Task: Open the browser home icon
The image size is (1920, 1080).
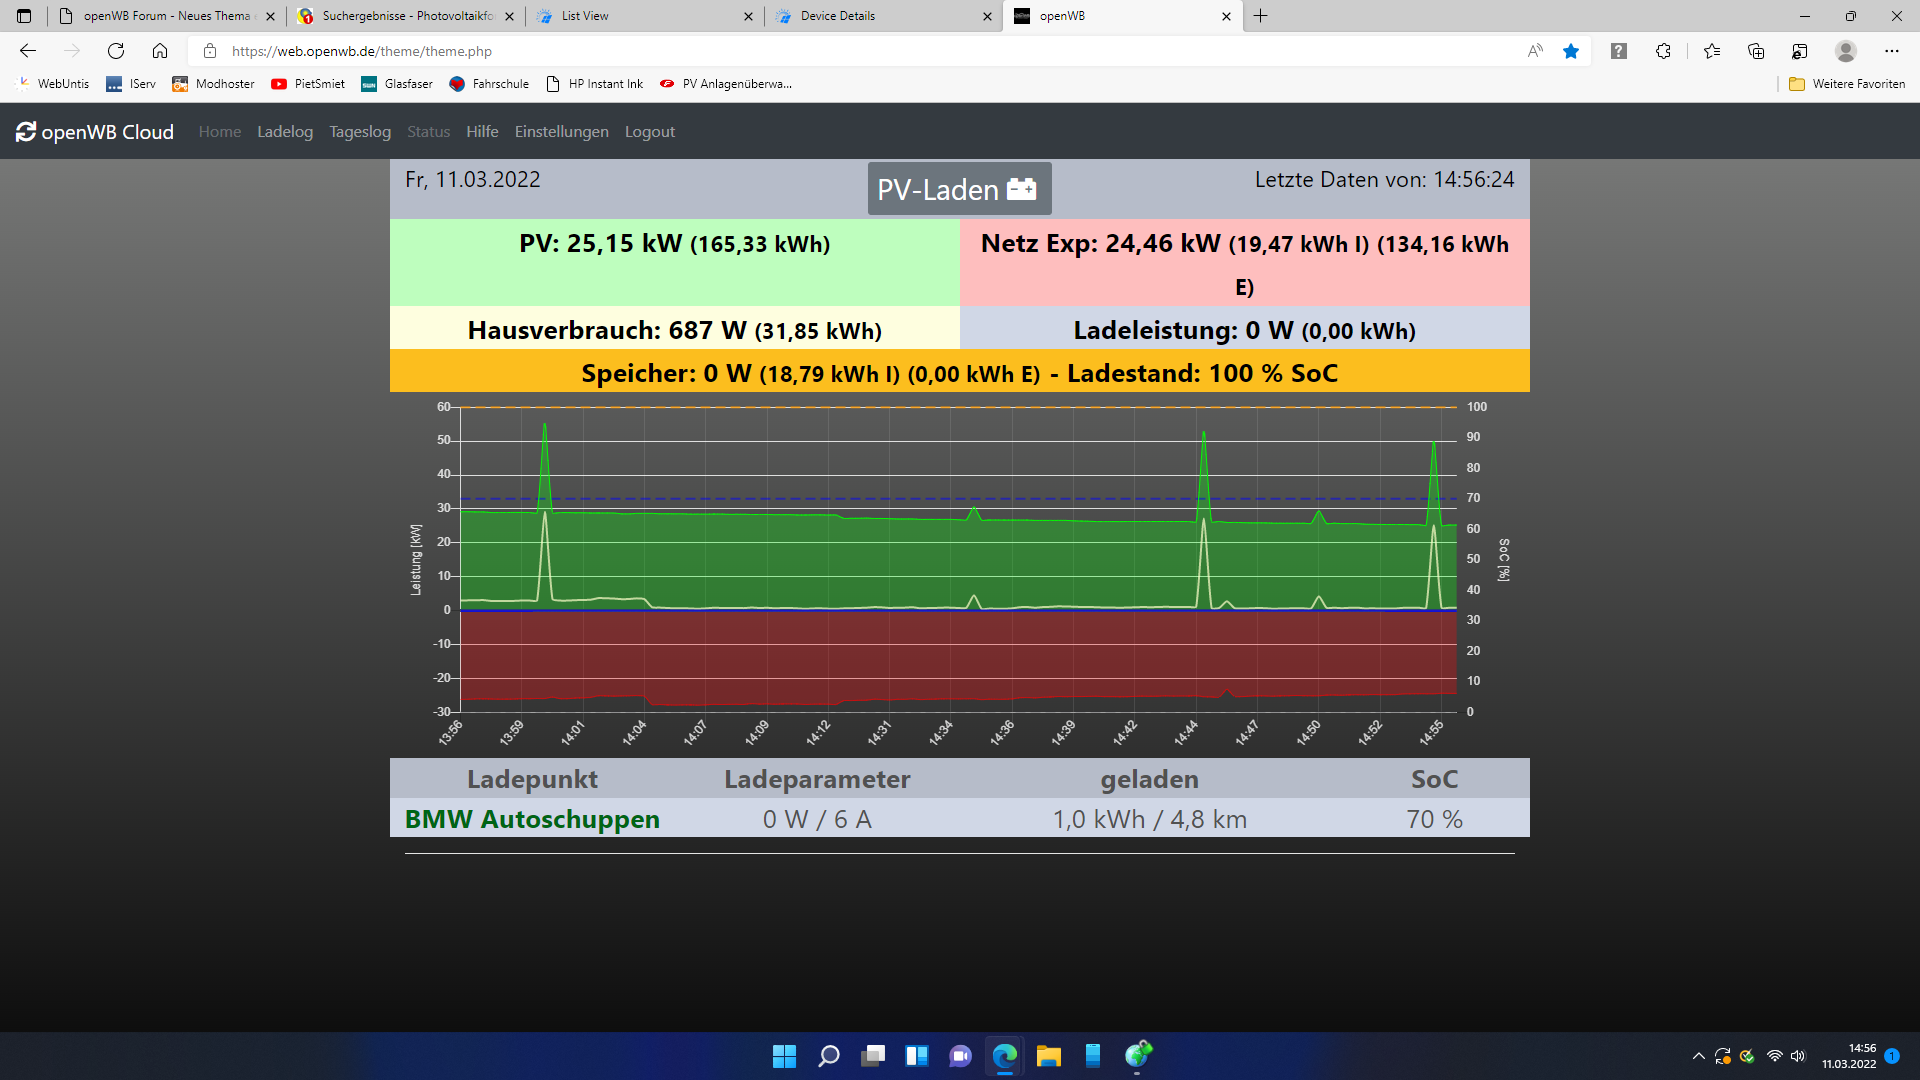Action: (160, 51)
